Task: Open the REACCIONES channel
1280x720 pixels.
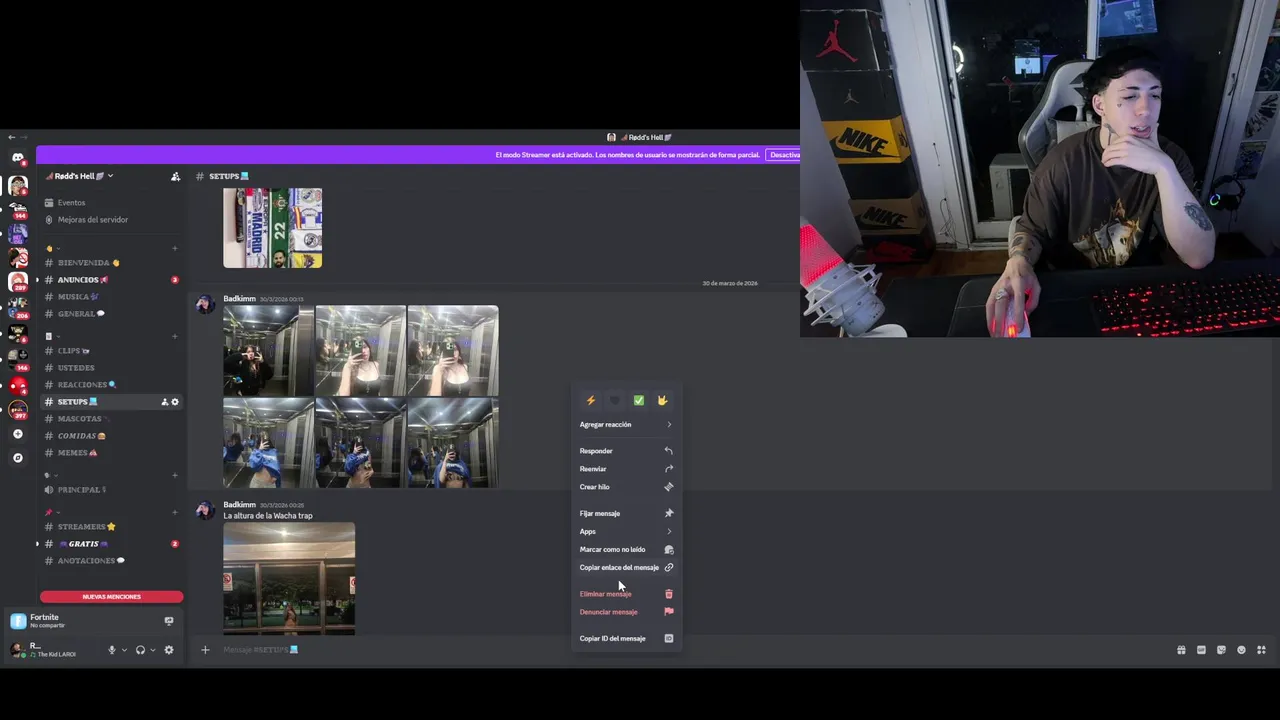Action: point(111,385)
